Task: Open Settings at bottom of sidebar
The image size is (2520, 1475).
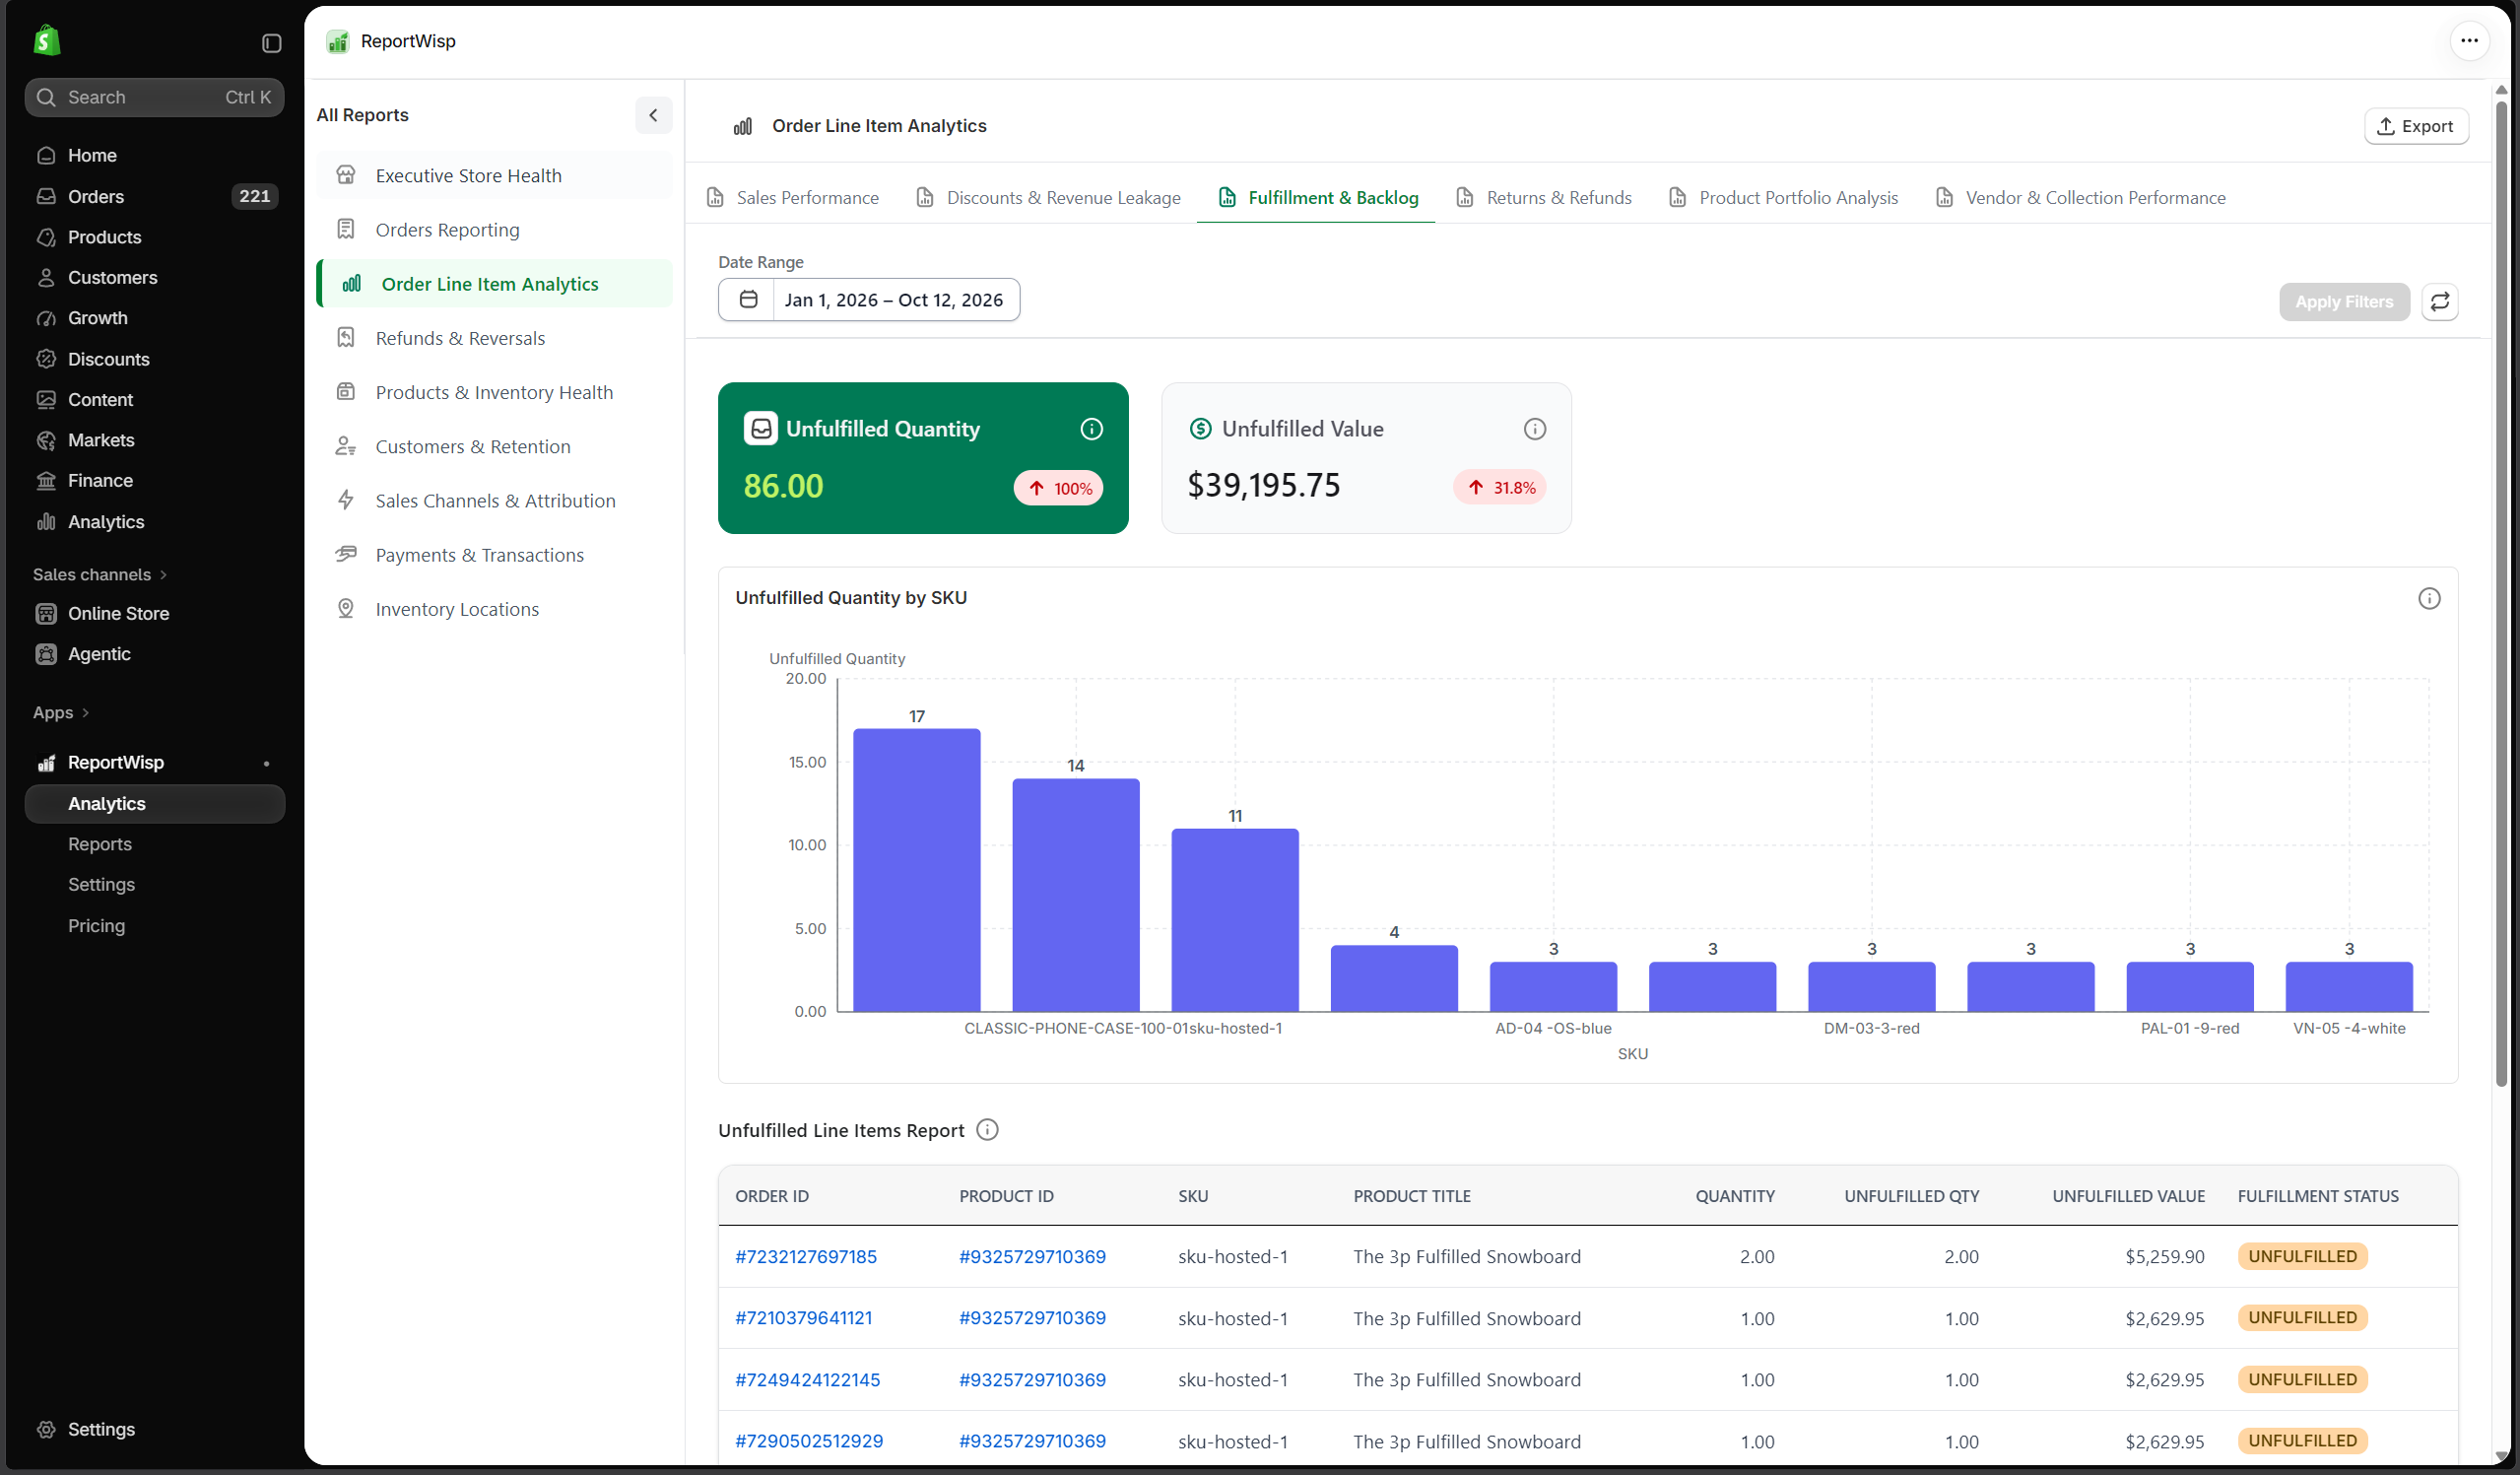Action: point(154,1429)
